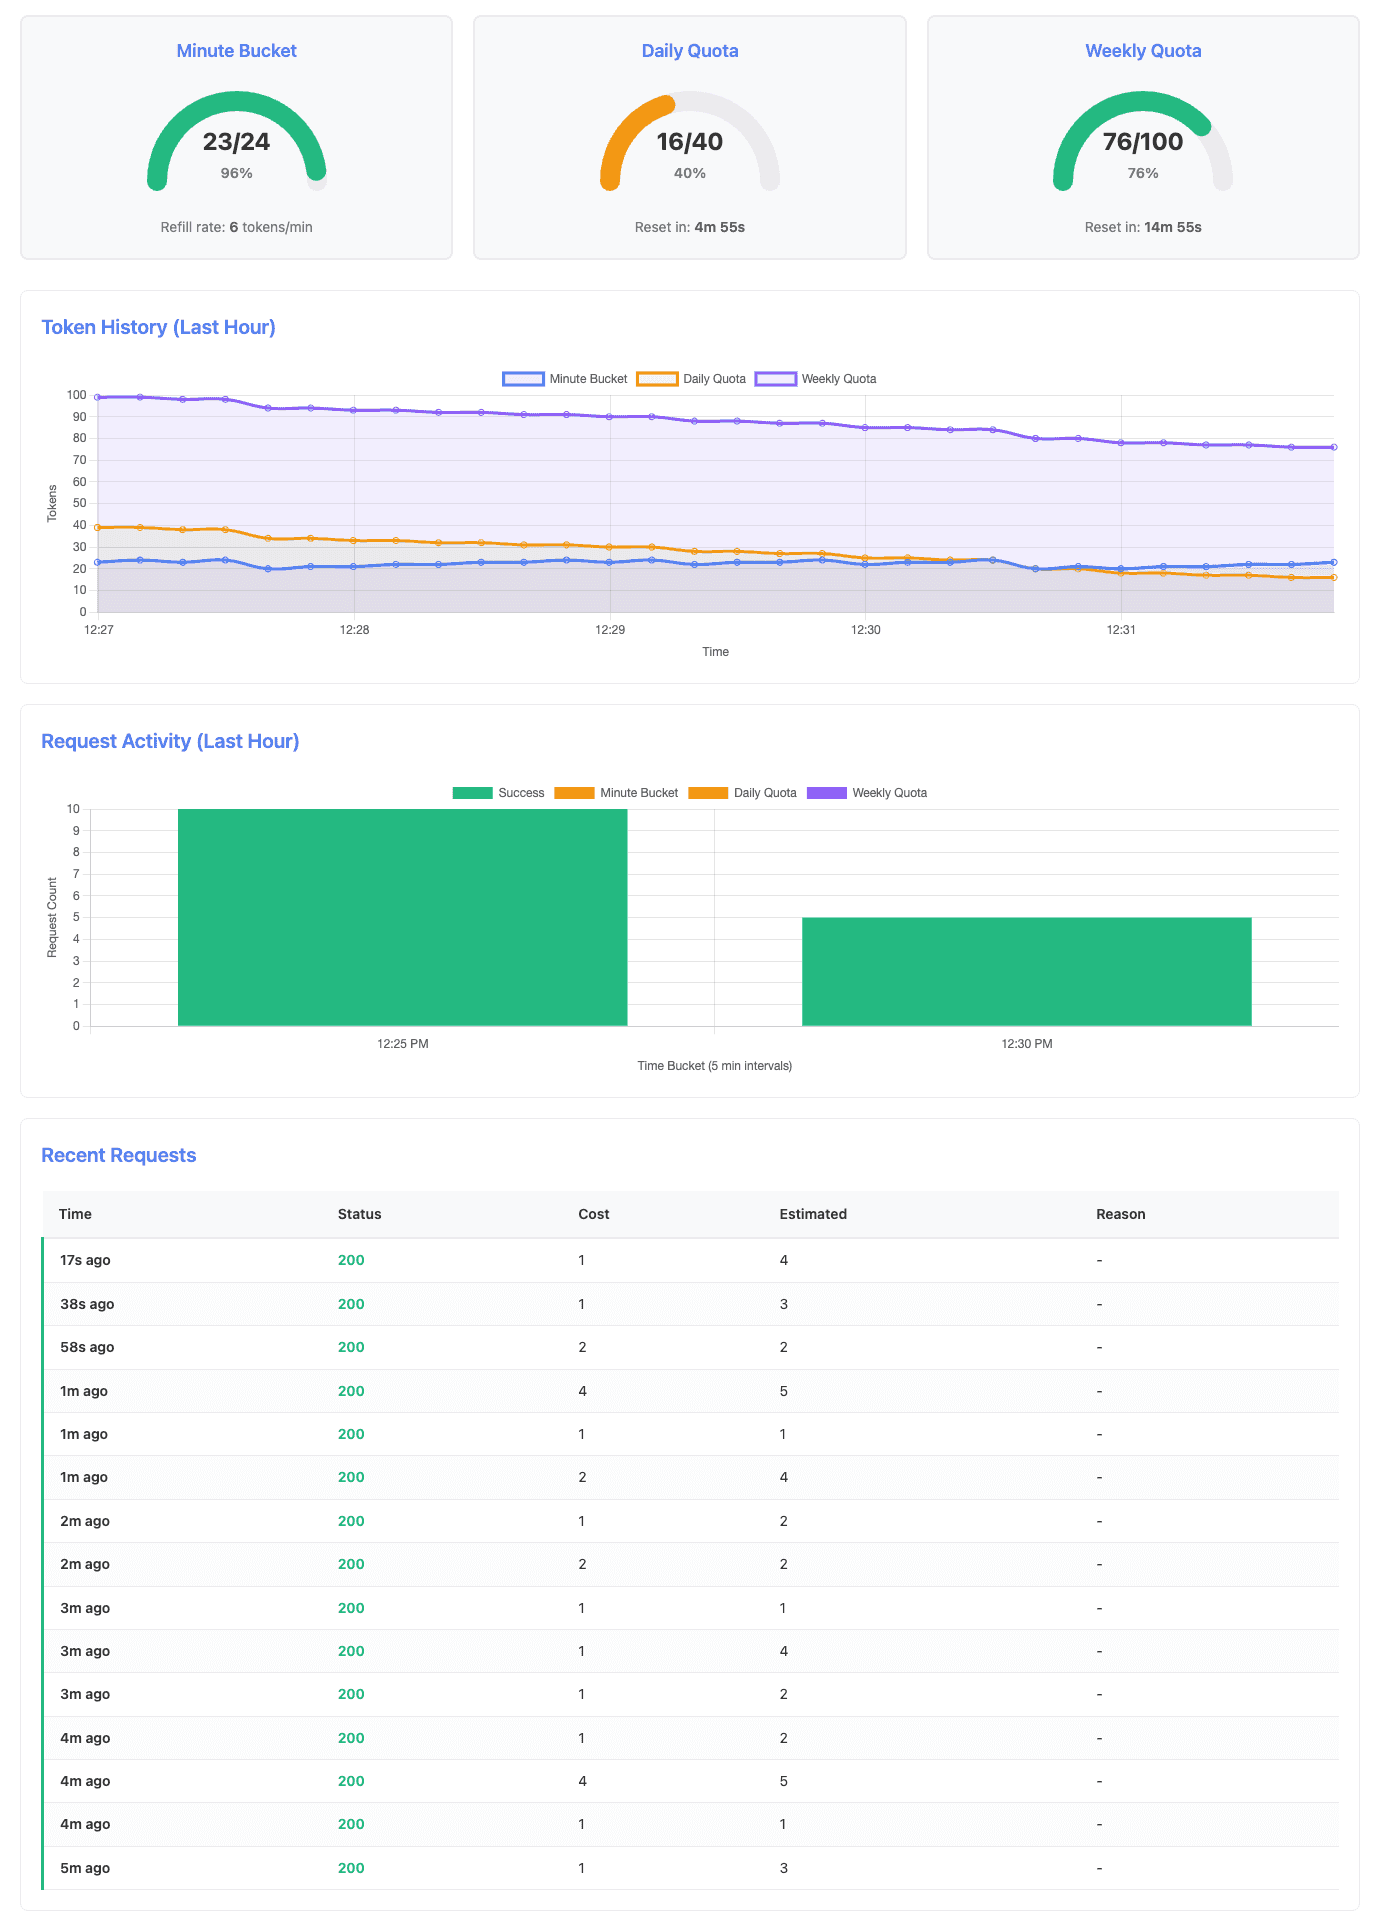Click the Weekly Quota gauge showing 76/100
Image resolution: width=1380 pixels, height=1931 pixels.
(1143, 142)
